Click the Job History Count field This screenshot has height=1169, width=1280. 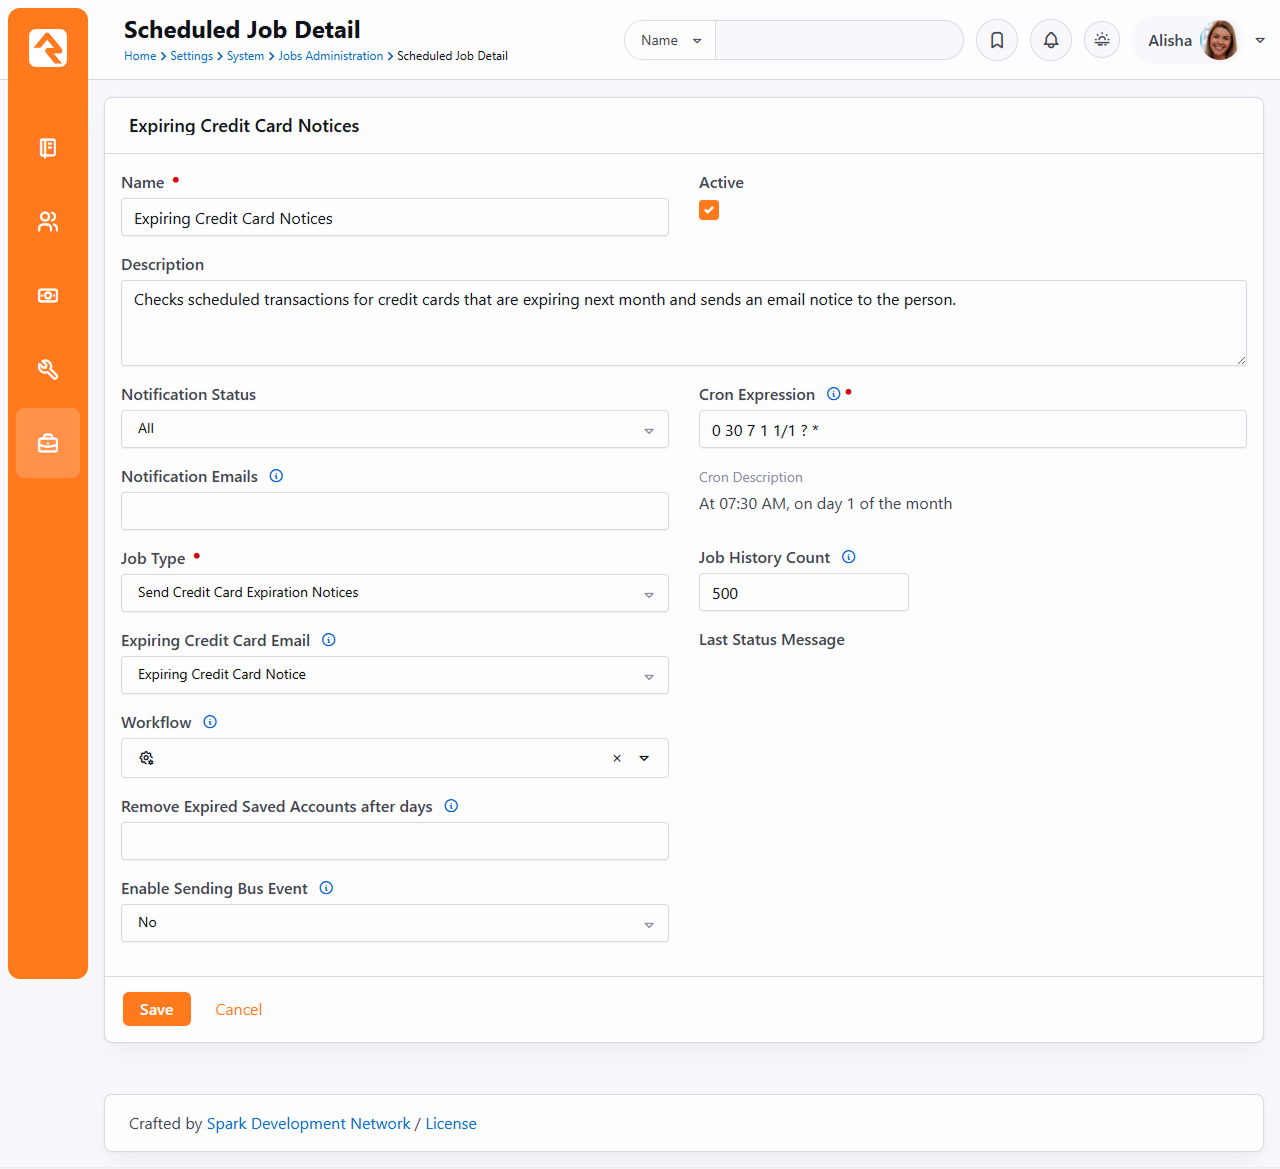coord(803,593)
